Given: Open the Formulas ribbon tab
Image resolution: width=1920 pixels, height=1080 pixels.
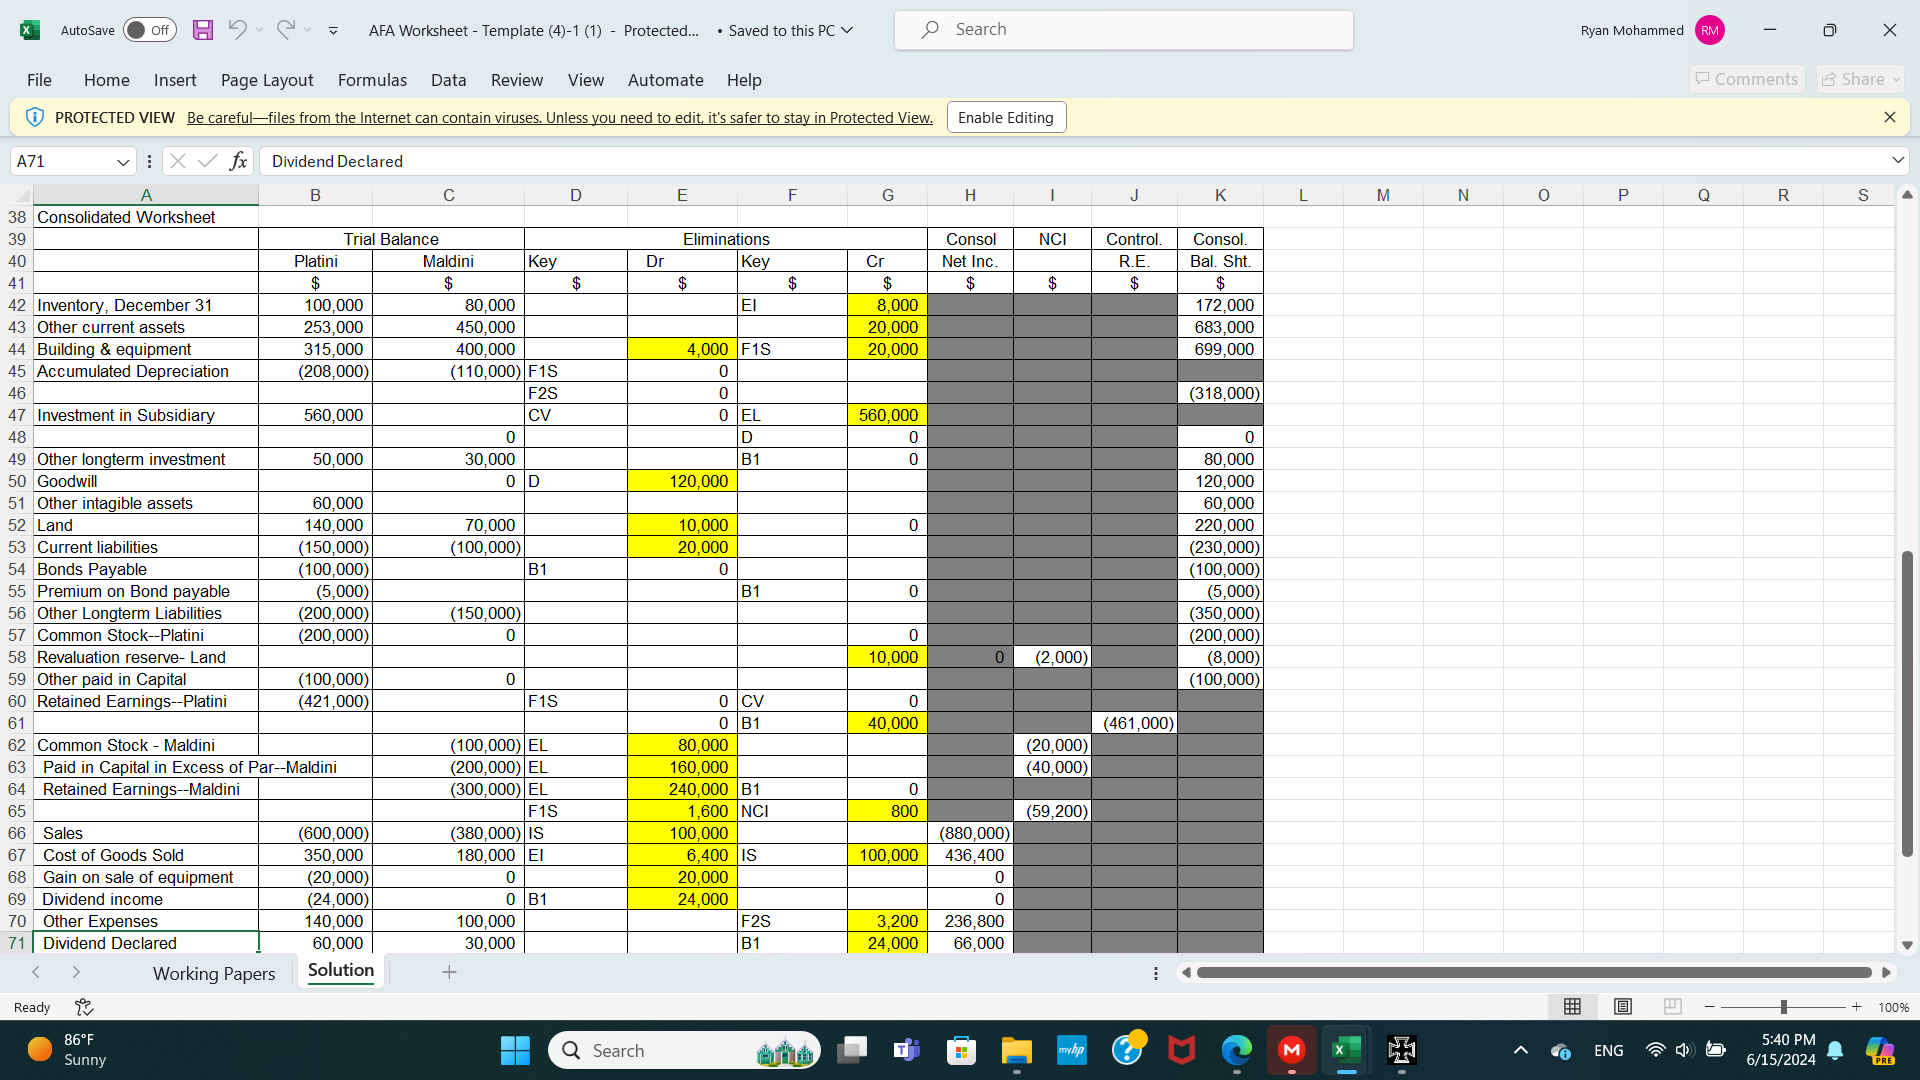Looking at the screenshot, I should pyautogui.click(x=372, y=80).
